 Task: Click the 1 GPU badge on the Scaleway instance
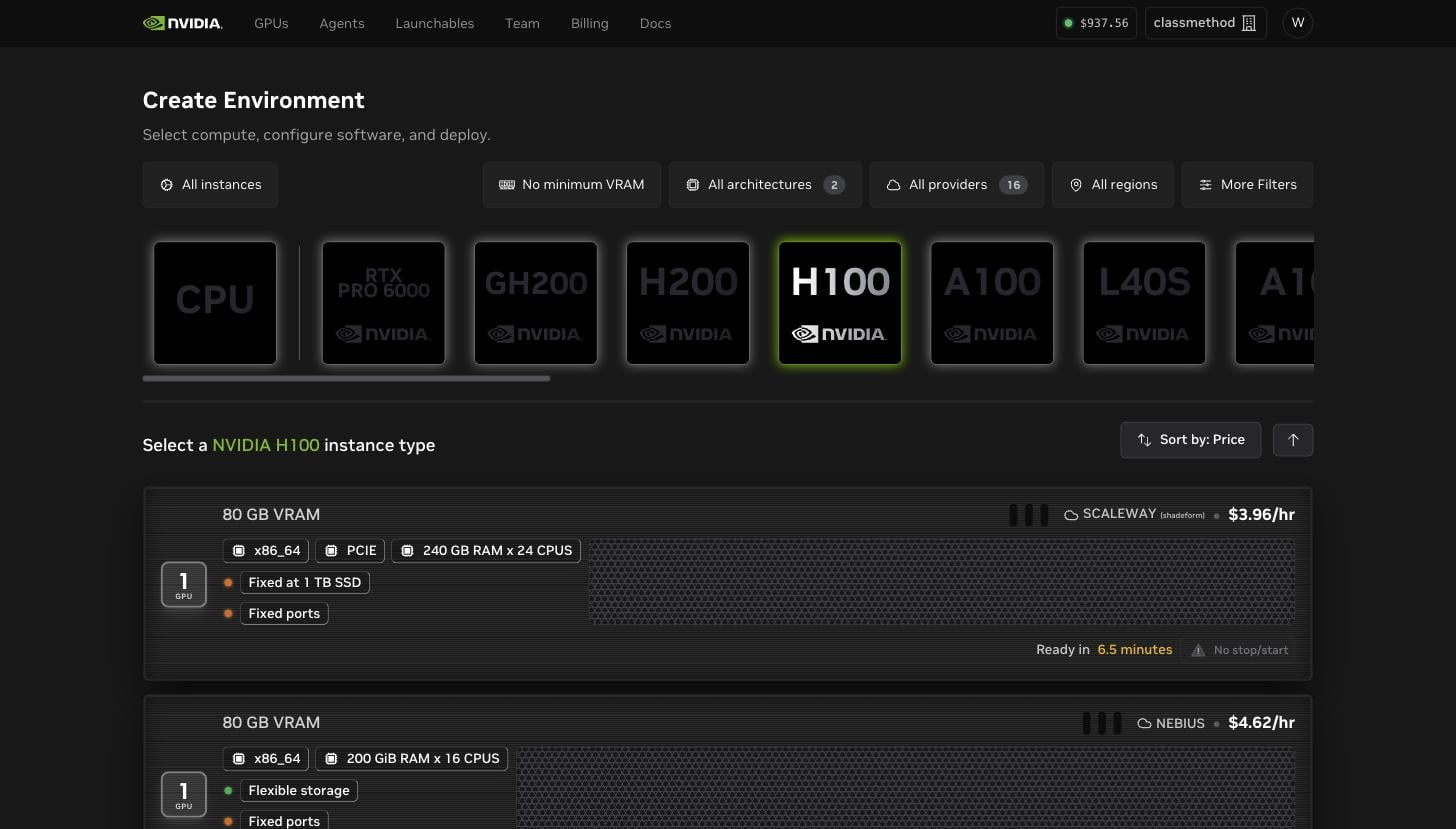(x=184, y=585)
